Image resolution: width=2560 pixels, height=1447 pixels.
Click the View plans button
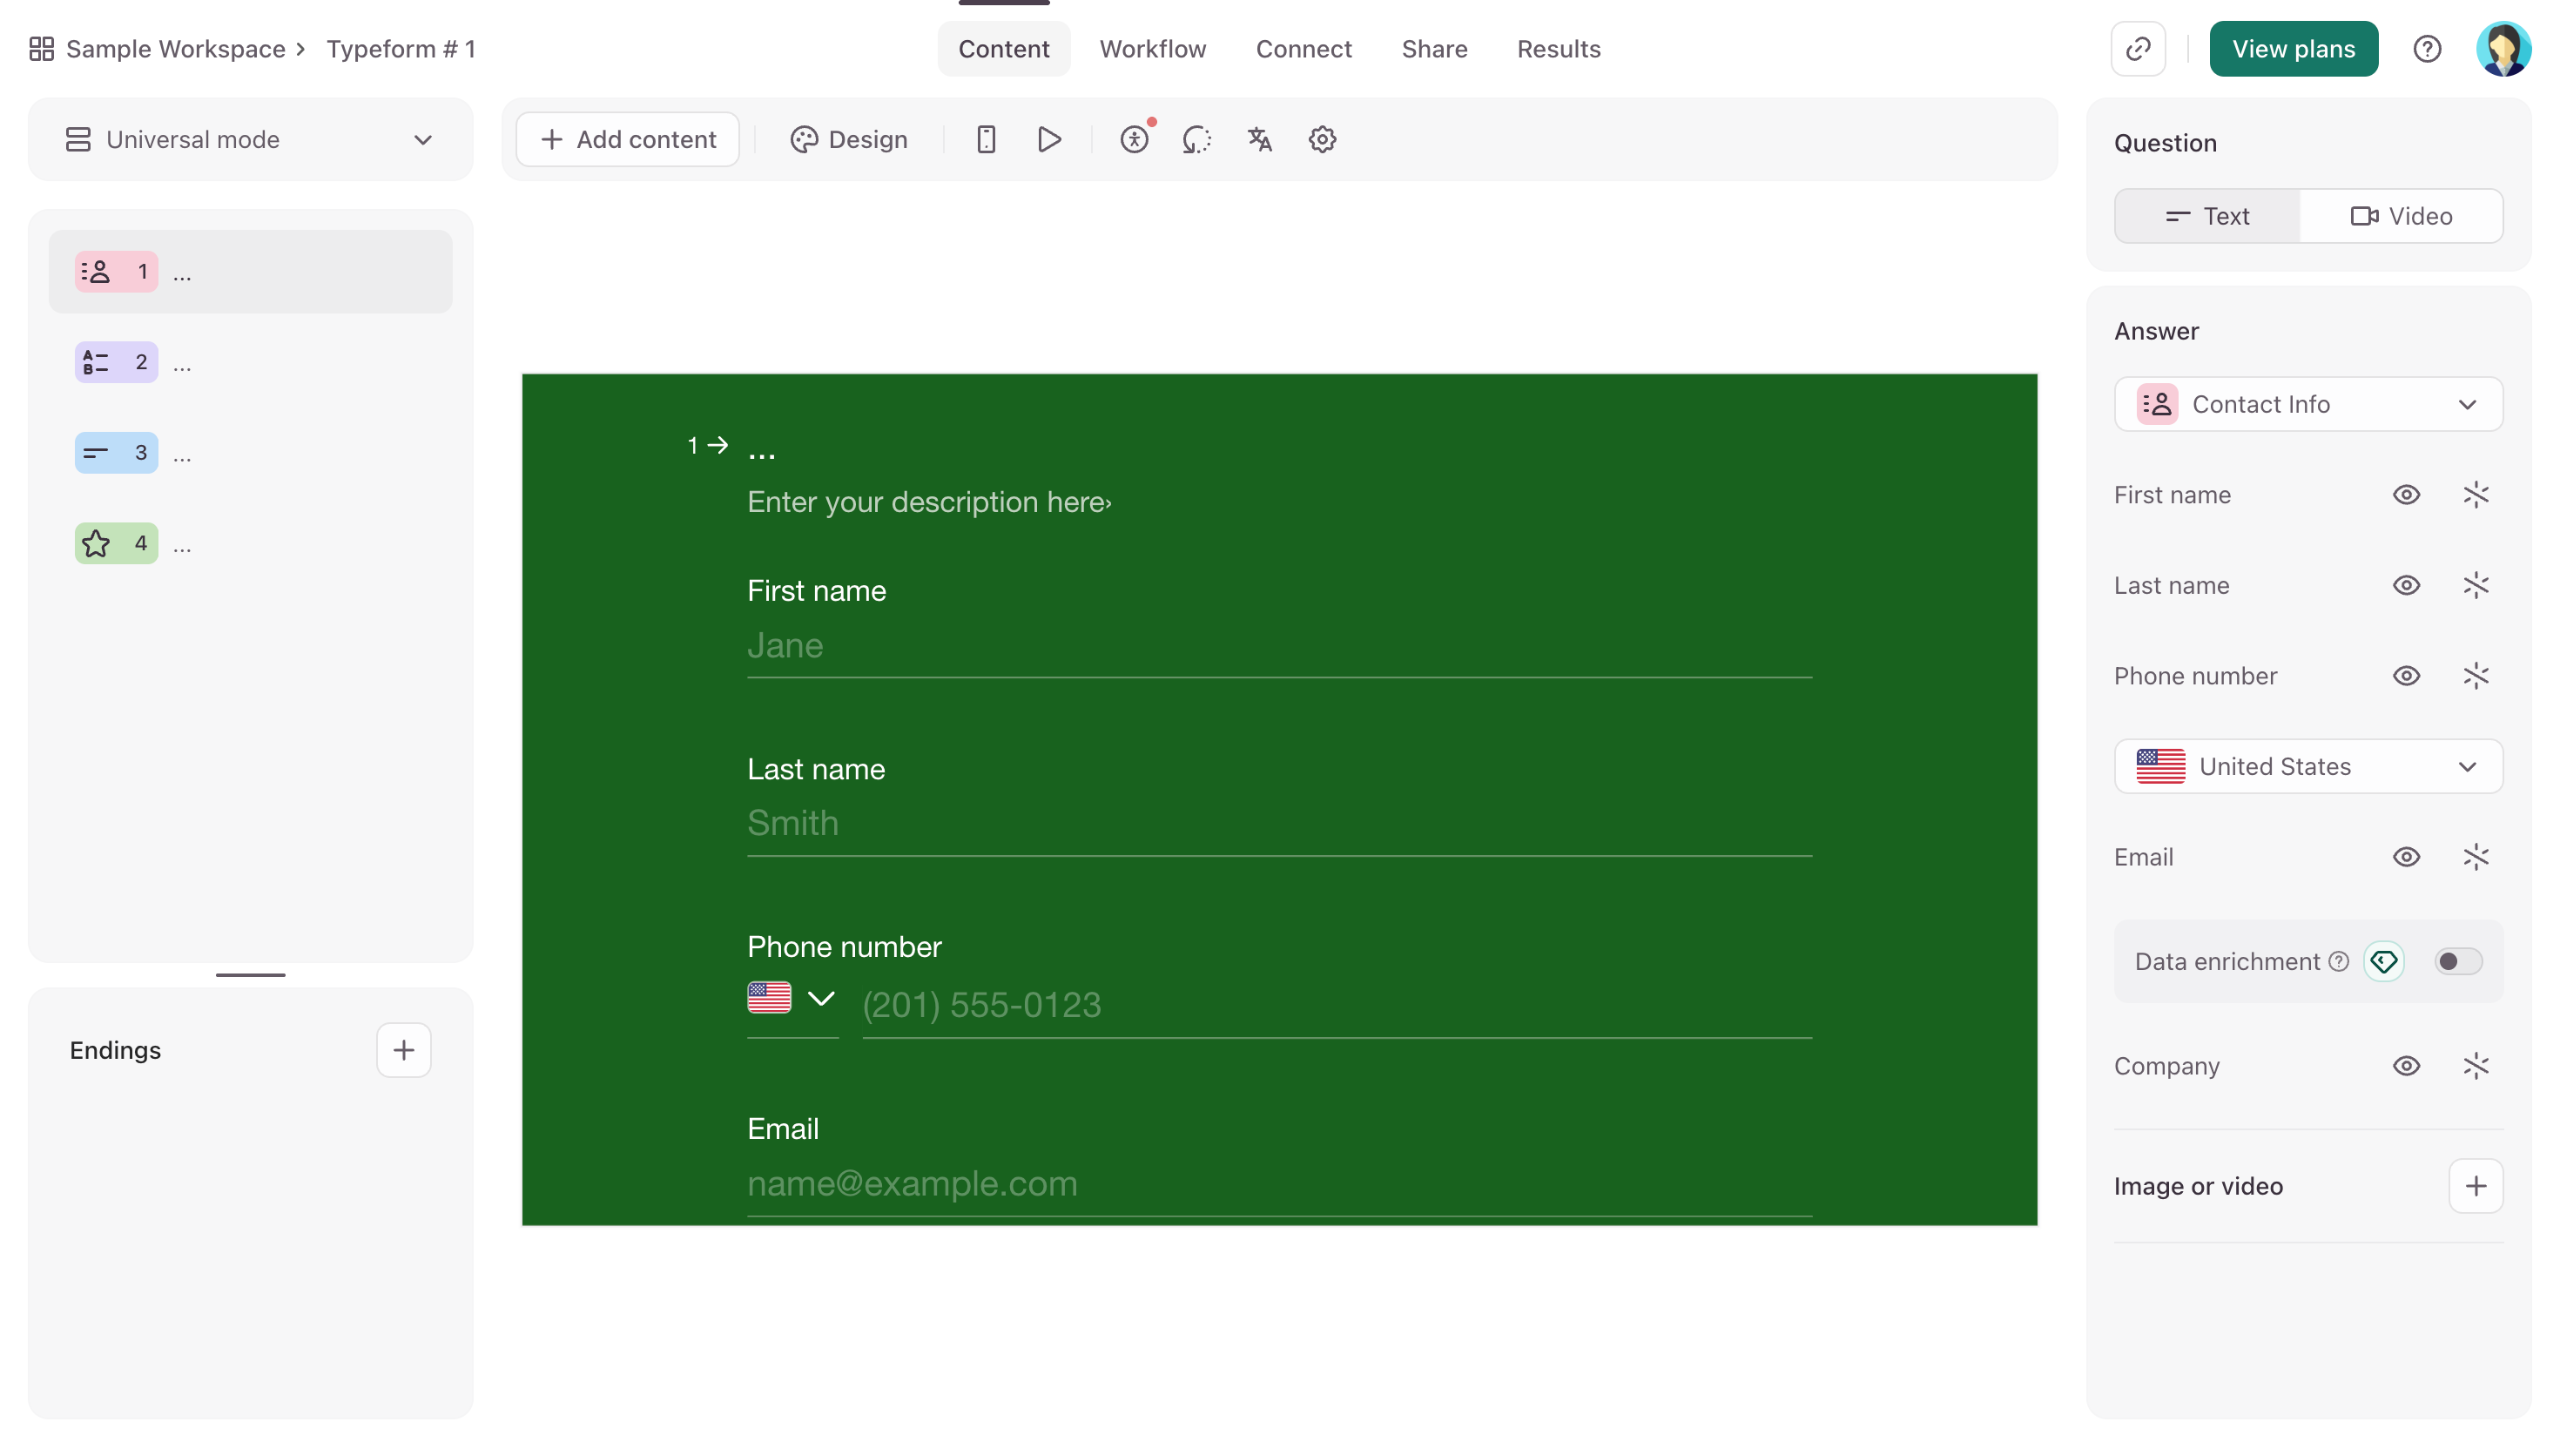tap(2293, 49)
